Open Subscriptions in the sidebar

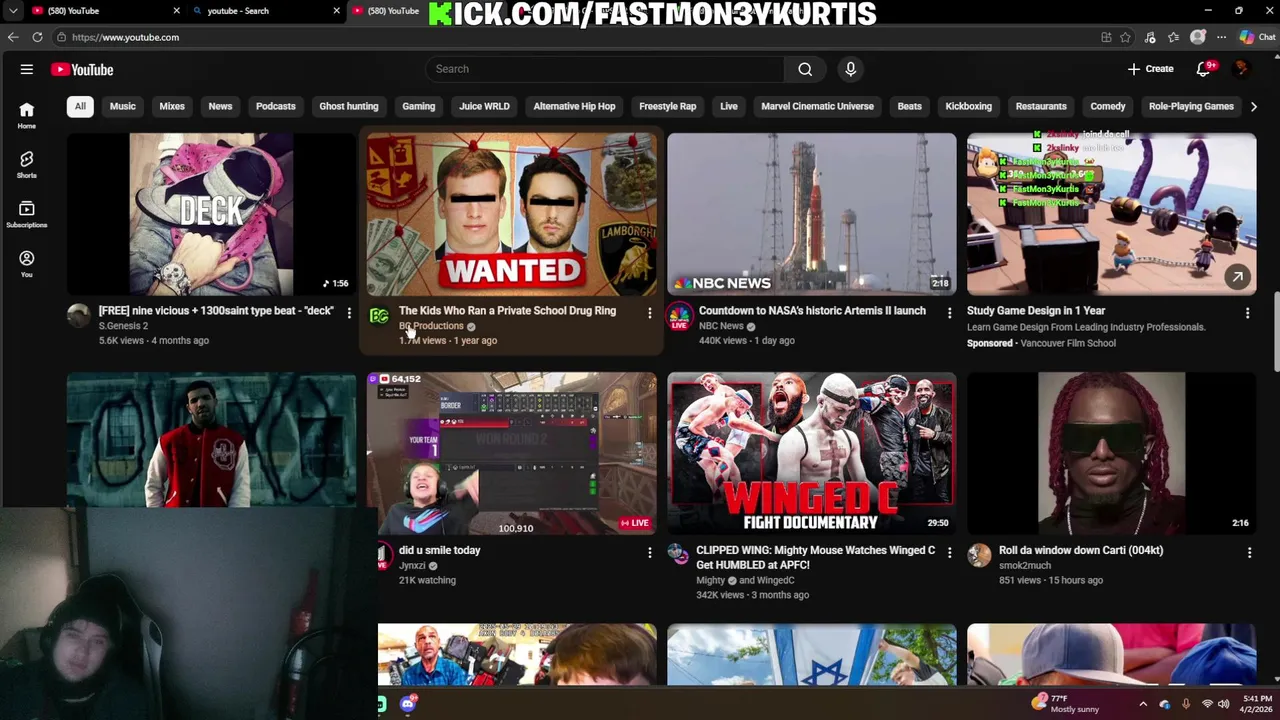pos(27,215)
